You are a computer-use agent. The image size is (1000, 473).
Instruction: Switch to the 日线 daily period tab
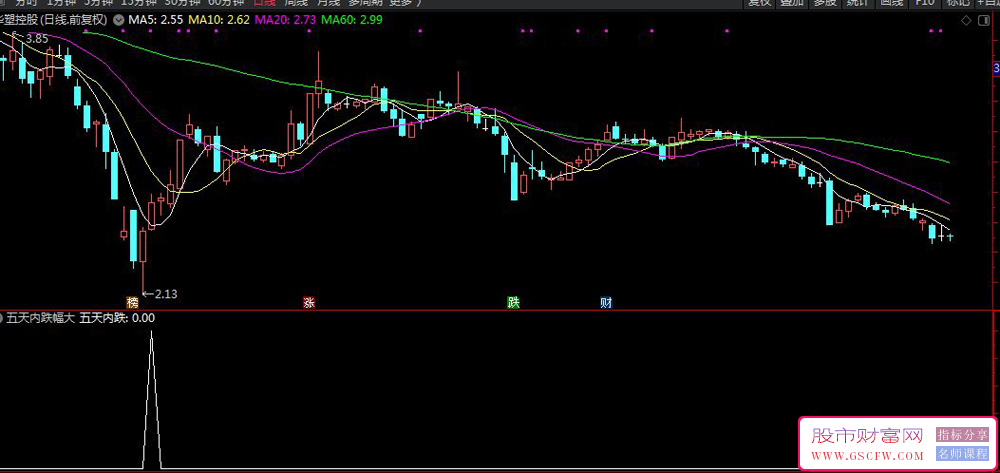(x=265, y=3)
